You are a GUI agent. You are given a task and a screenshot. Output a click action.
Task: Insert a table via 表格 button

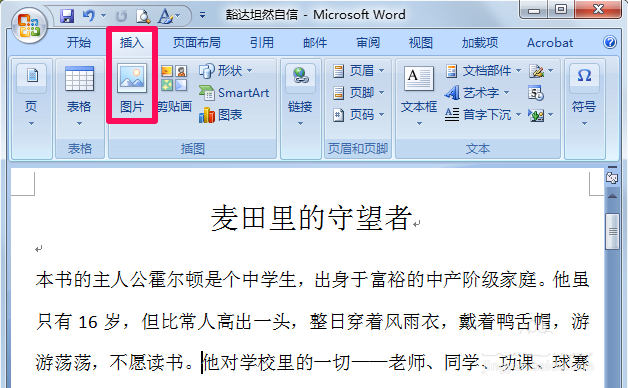tap(79, 95)
